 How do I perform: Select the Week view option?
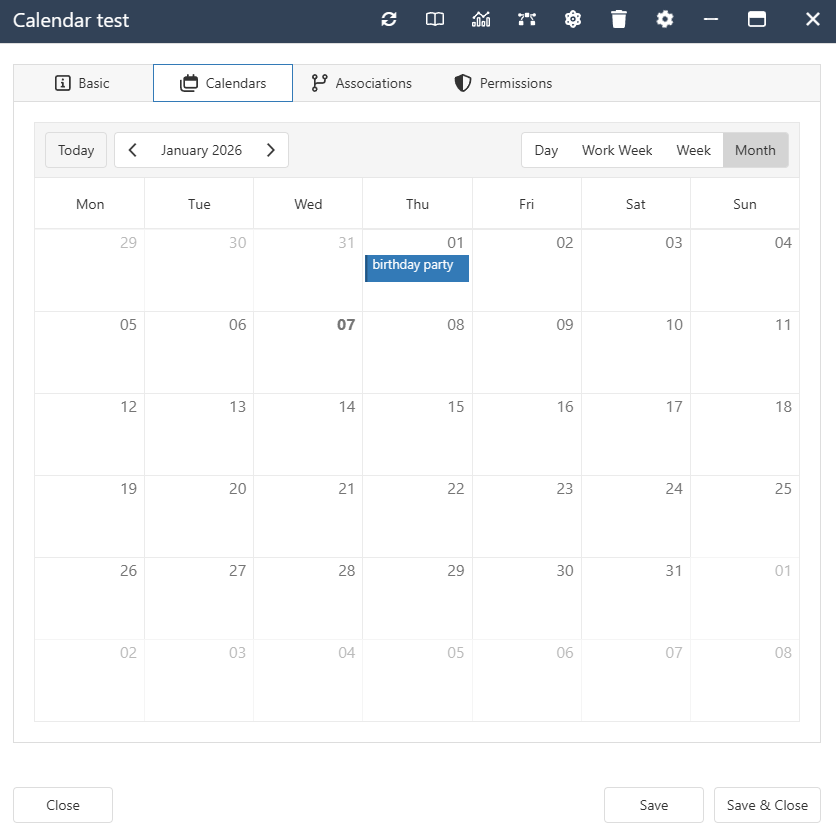click(x=693, y=150)
